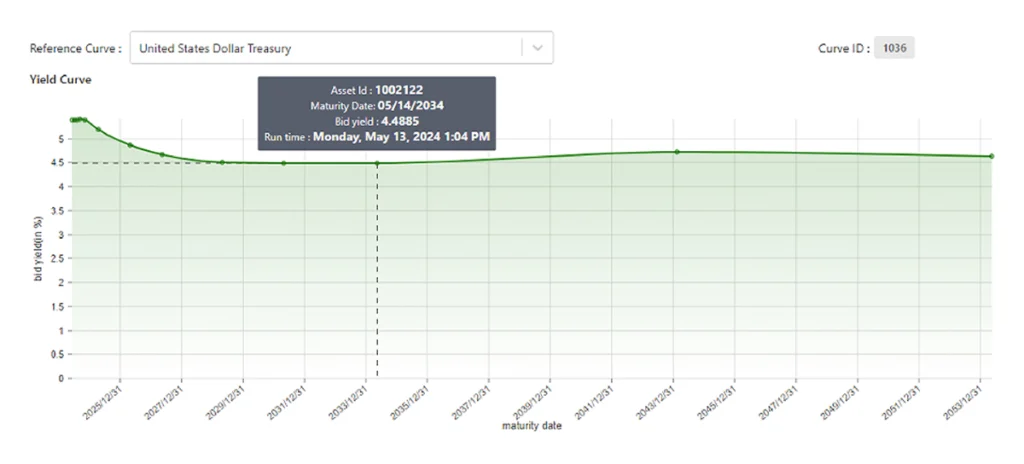Click the United States Dollar Treasury selection box

point(328,48)
